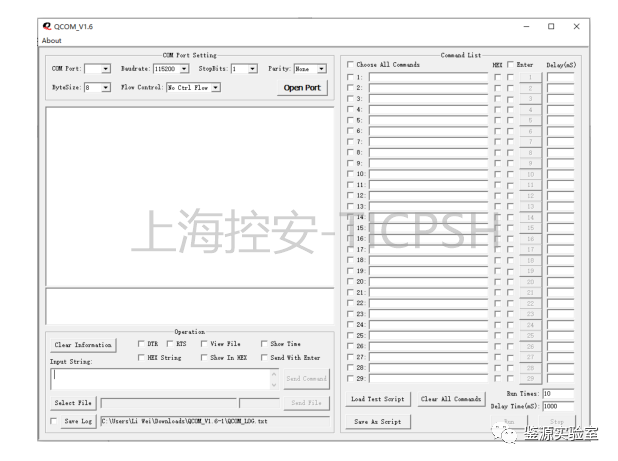This screenshot has height=461, width=618.
Task: Click the QCOM app icon in title bar
Action: [47, 26]
